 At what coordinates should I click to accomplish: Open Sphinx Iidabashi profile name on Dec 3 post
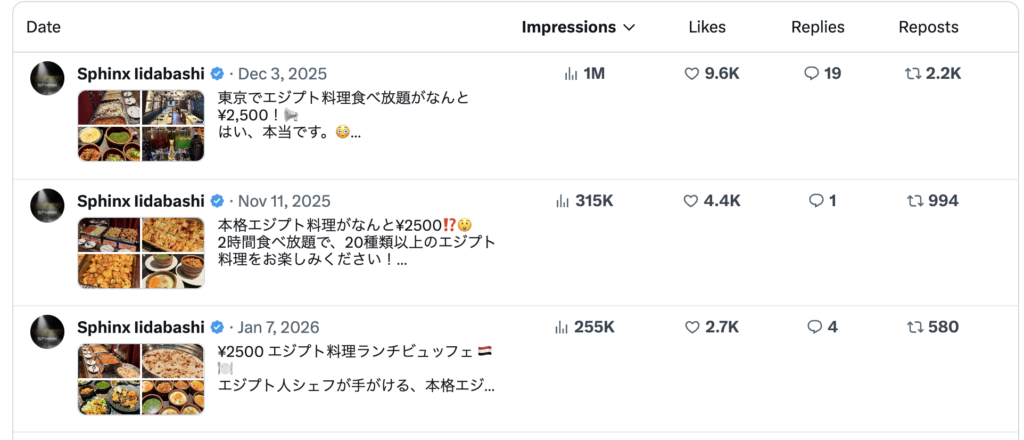[x=140, y=74]
